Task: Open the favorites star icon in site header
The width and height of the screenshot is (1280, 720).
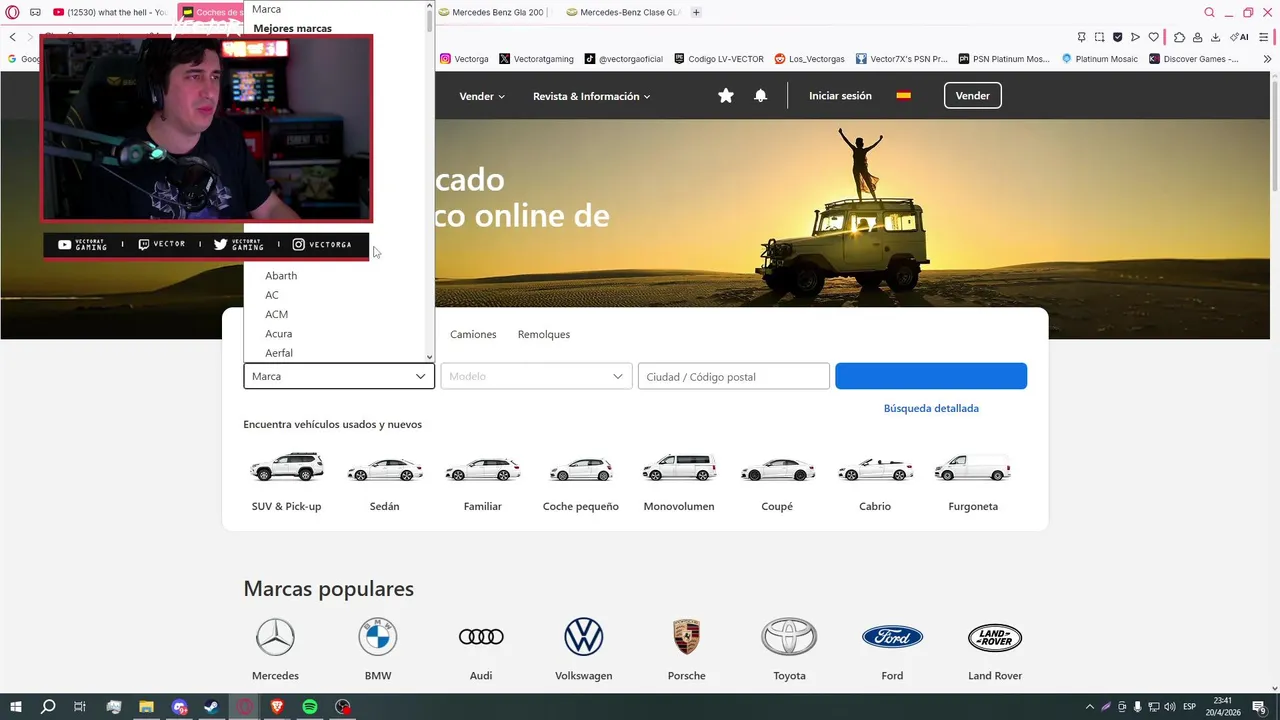Action: (x=726, y=96)
